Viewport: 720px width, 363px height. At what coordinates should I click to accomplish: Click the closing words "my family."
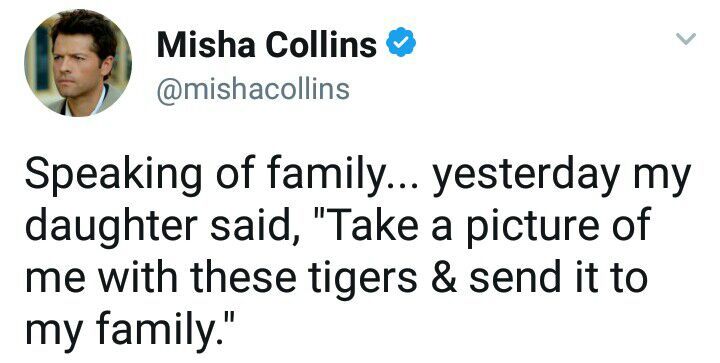click(130, 328)
